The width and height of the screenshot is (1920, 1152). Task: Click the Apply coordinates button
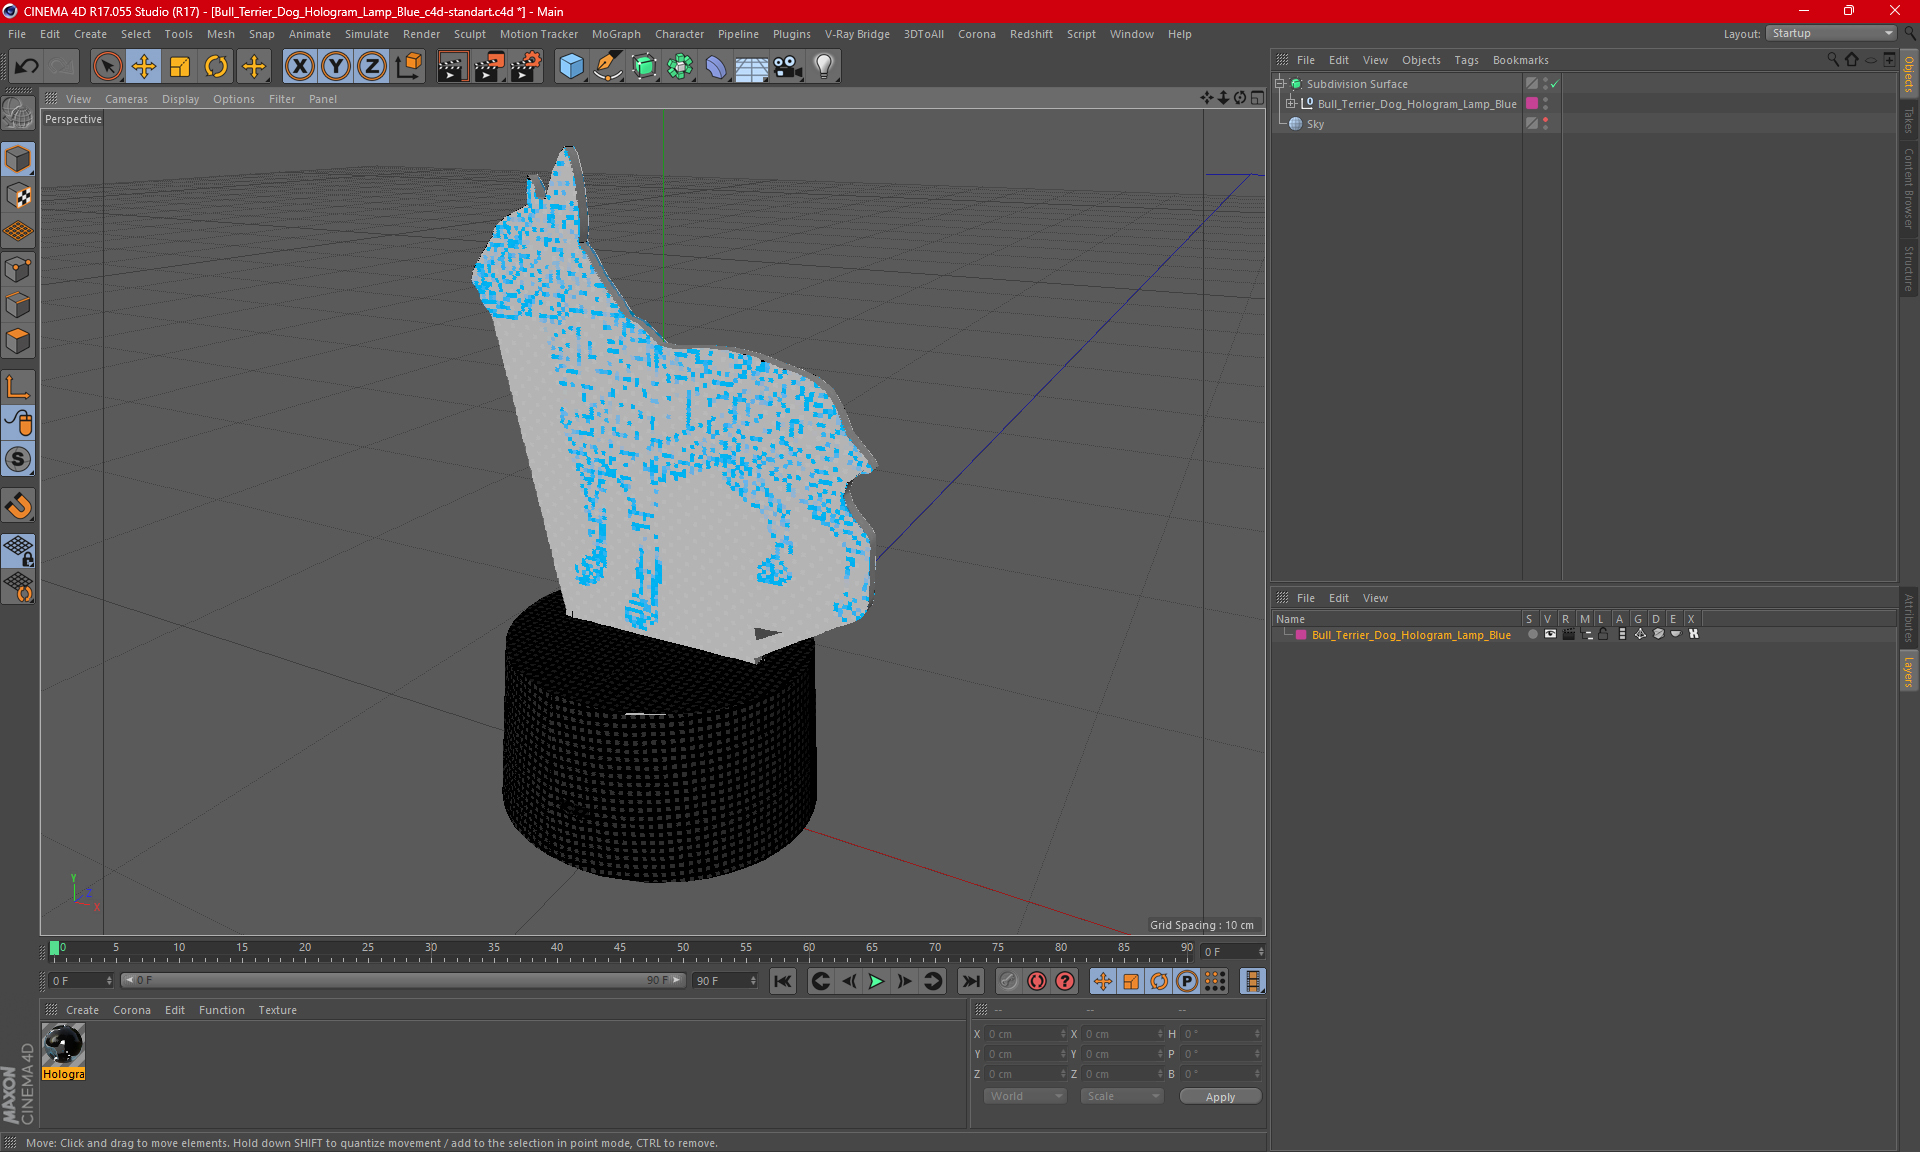[x=1220, y=1097]
